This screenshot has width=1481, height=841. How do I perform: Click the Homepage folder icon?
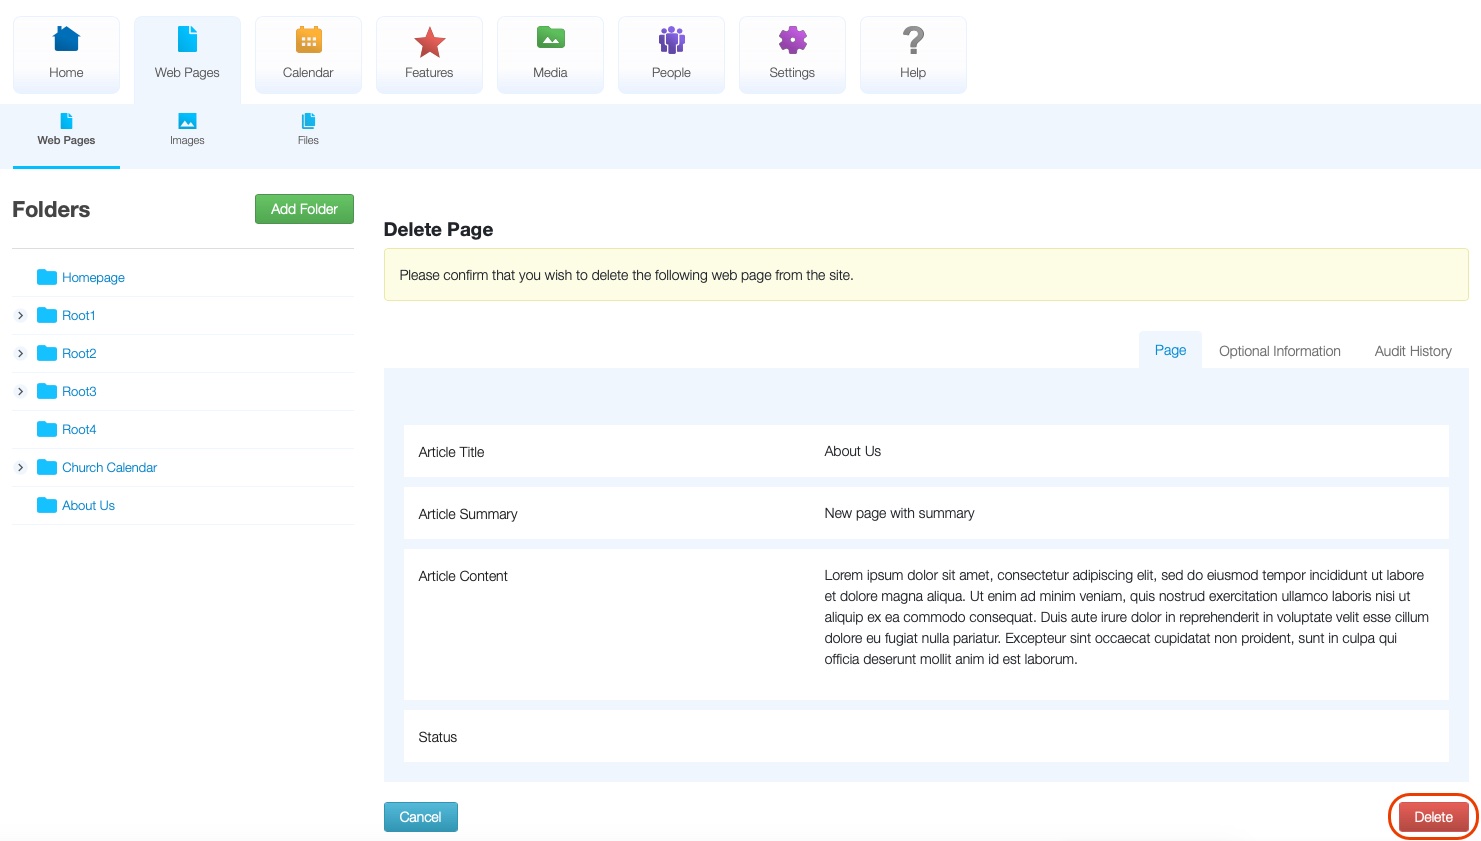[46, 277]
